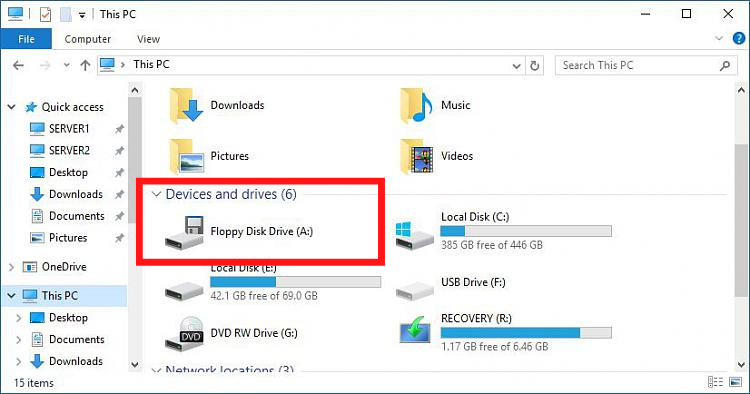Select pinned Downloads in Quick access
This screenshot has height=394, width=750.
(76, 194)
